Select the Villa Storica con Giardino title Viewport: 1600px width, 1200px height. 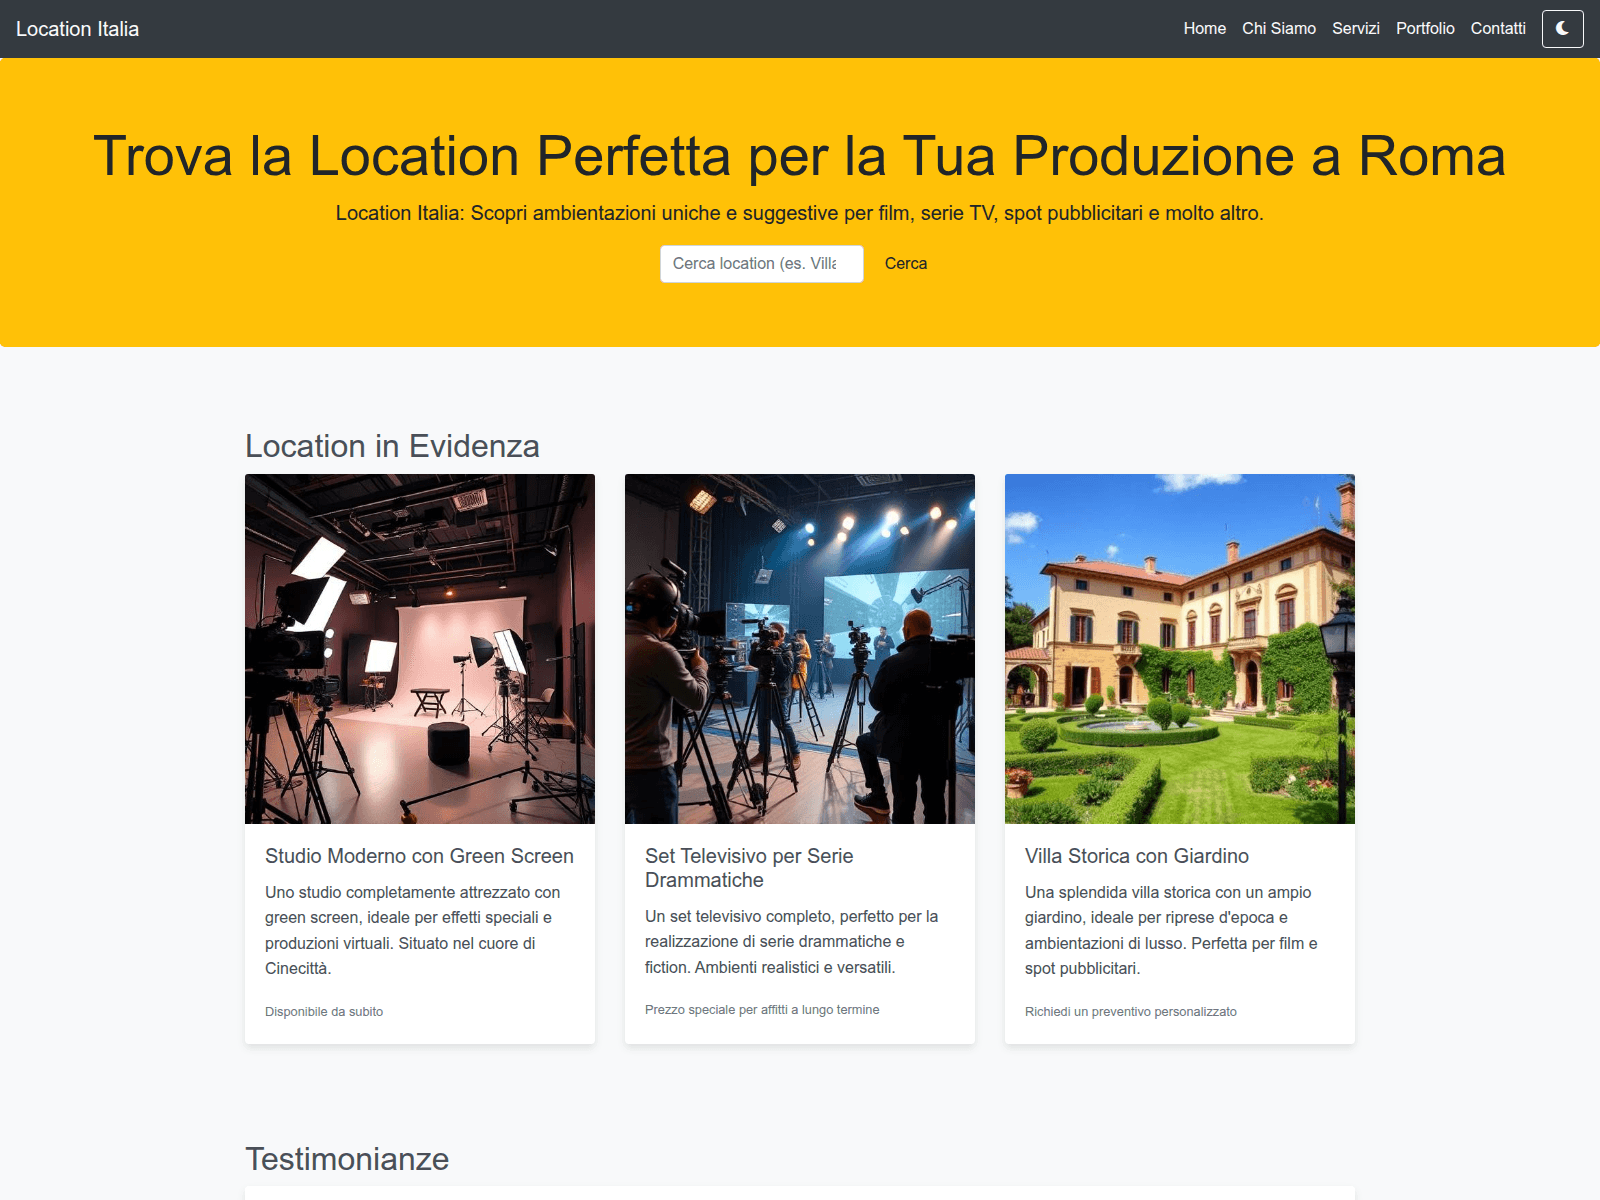coord(1136,856)
